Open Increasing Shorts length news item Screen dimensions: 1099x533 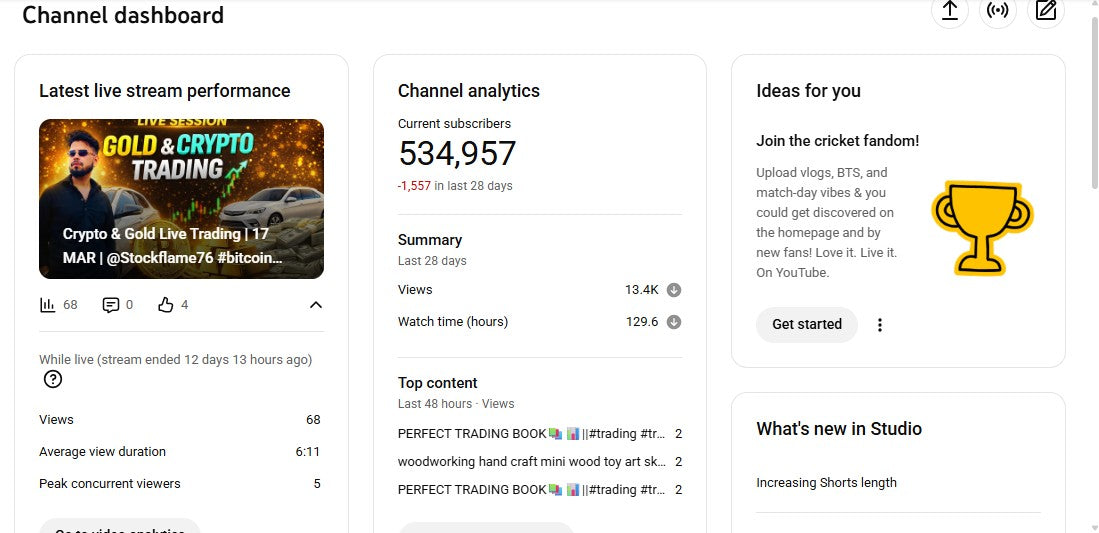click(826, 483)
